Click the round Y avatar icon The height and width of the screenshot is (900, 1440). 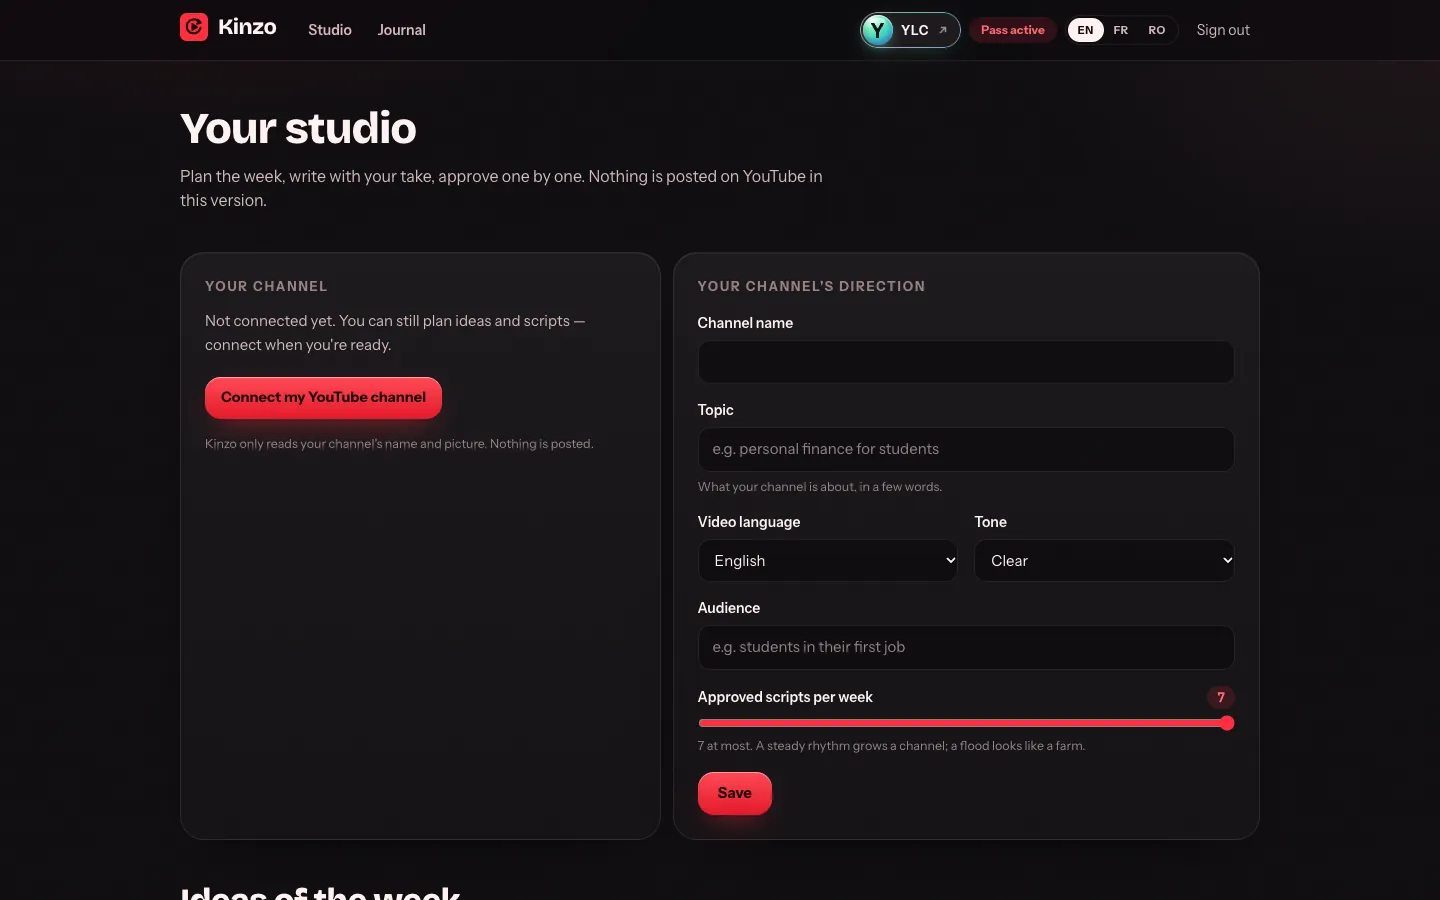pyautogui.click(x=877, y=30)
